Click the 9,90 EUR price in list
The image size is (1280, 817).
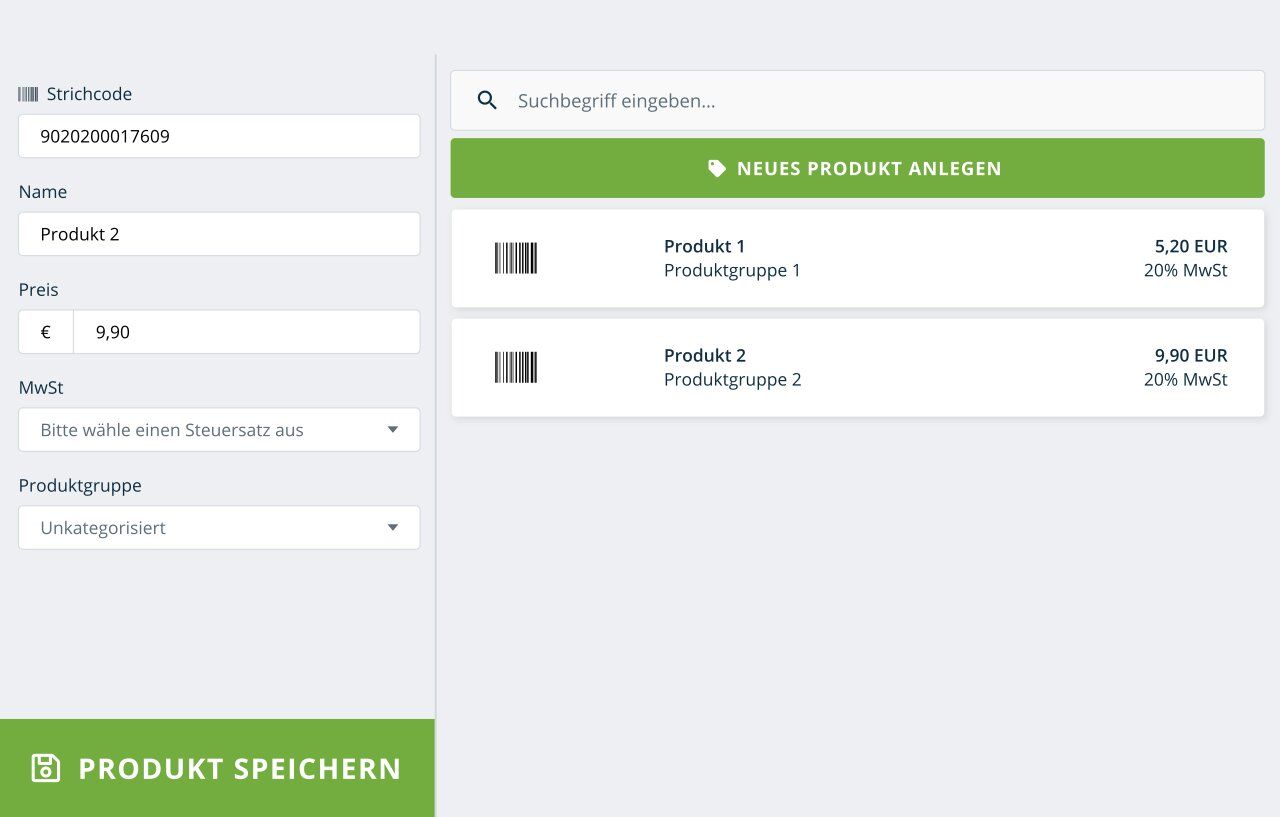click(x=1190, y=355)
